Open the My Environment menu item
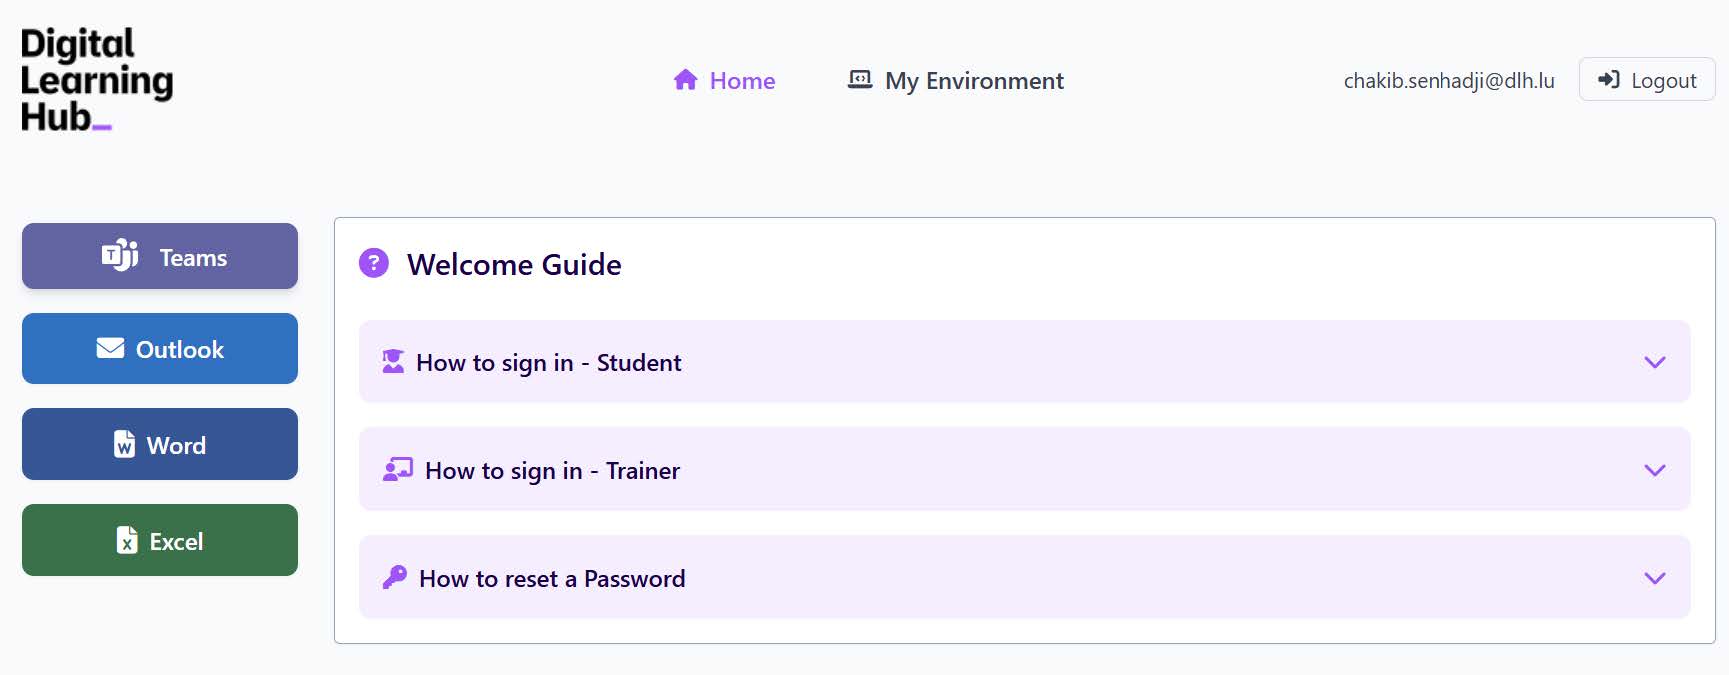 point(974,81)
